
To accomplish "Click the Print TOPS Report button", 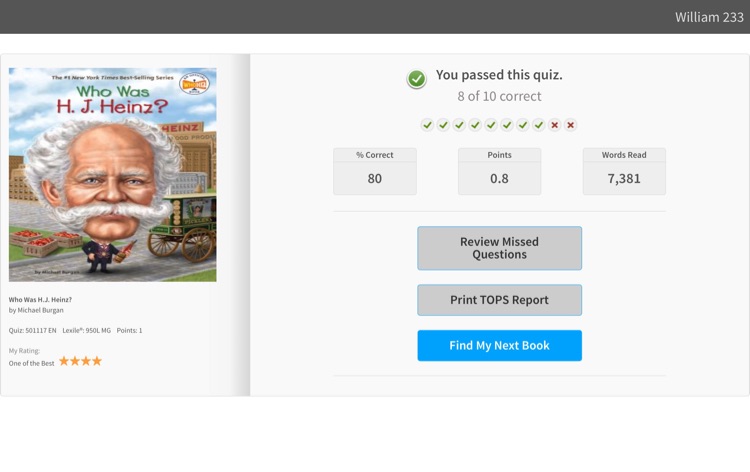I will tap(499, 300).
